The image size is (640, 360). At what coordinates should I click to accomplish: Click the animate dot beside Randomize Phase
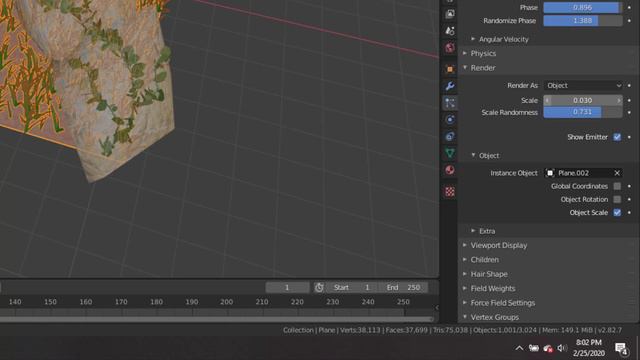coord(629,20)
